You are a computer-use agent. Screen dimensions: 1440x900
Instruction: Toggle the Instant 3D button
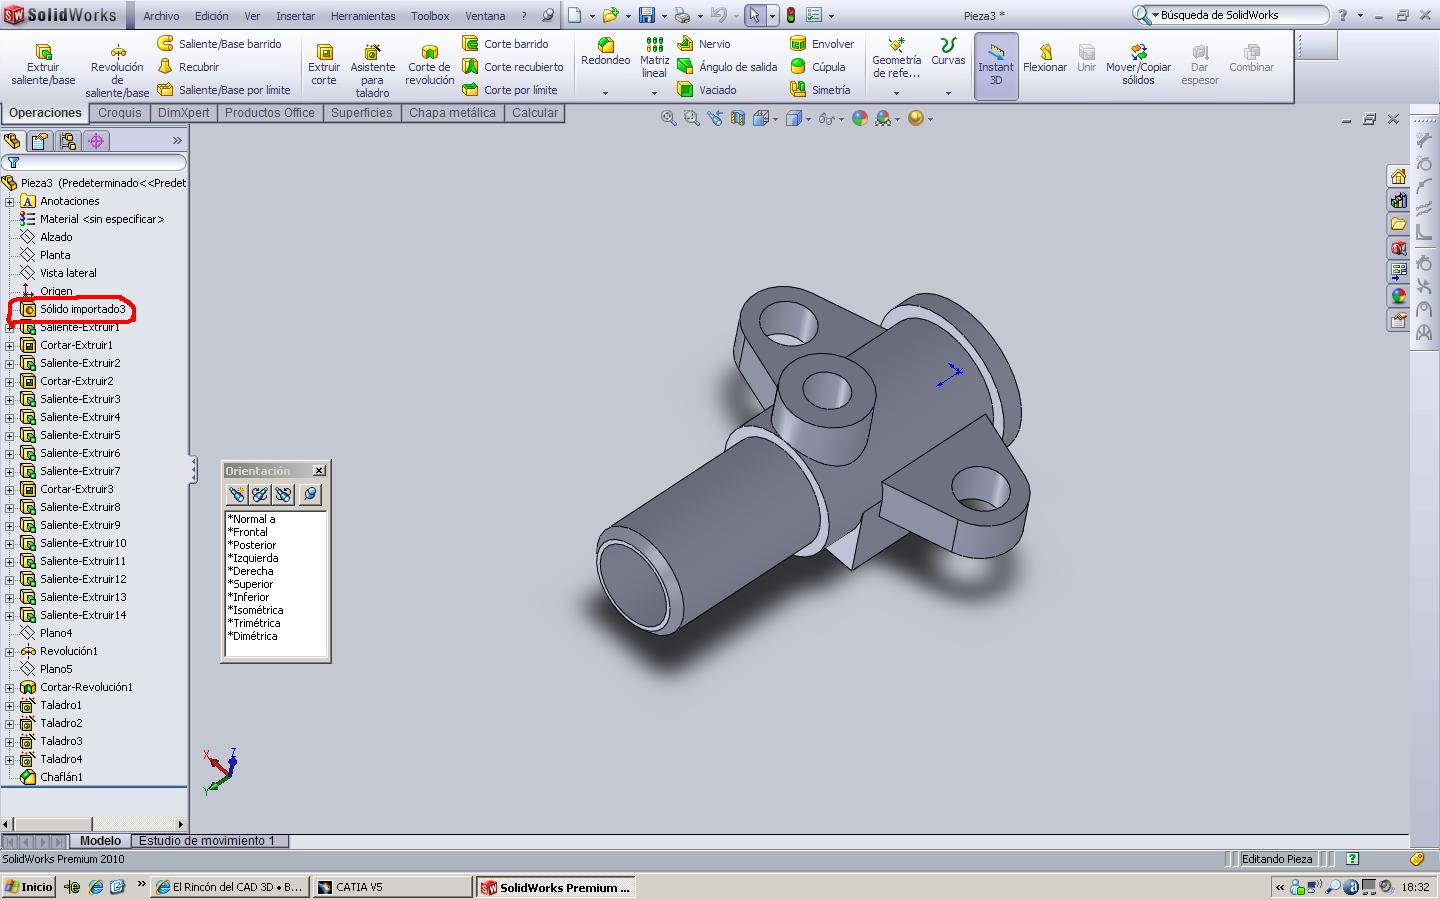[x=995, y=65]
